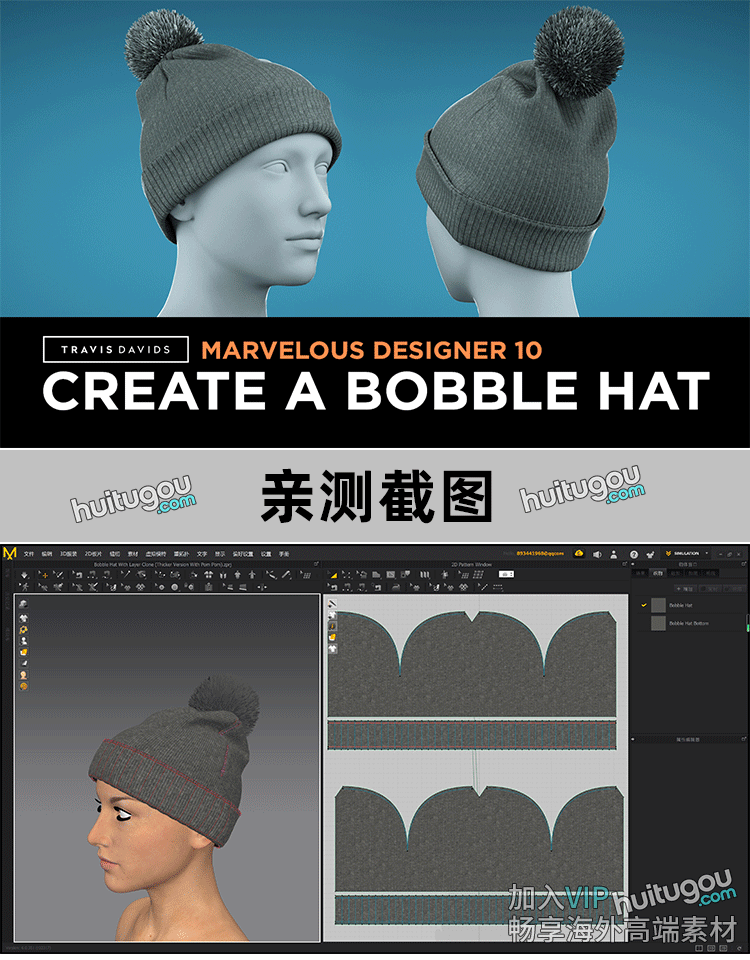Open the SIMULATION mode dropdown
The width and height of the screenshot is (750, 960).
688,553
